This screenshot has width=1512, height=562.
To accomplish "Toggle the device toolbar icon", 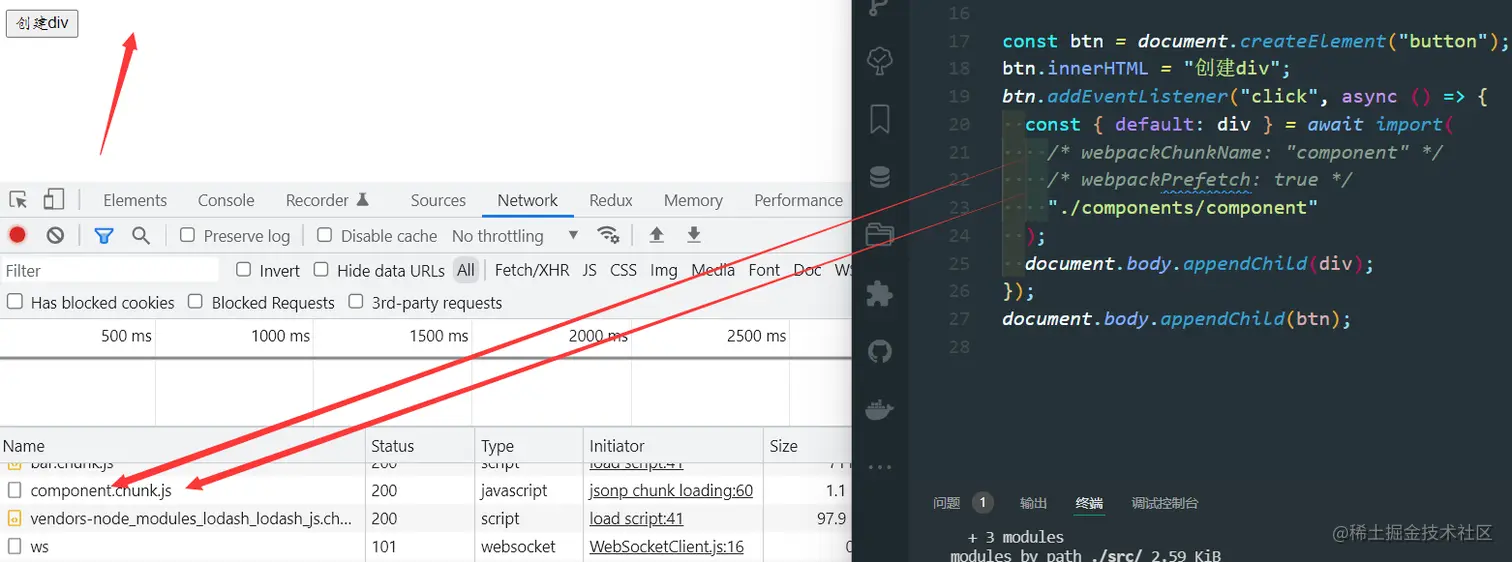I will coord(54,200).
